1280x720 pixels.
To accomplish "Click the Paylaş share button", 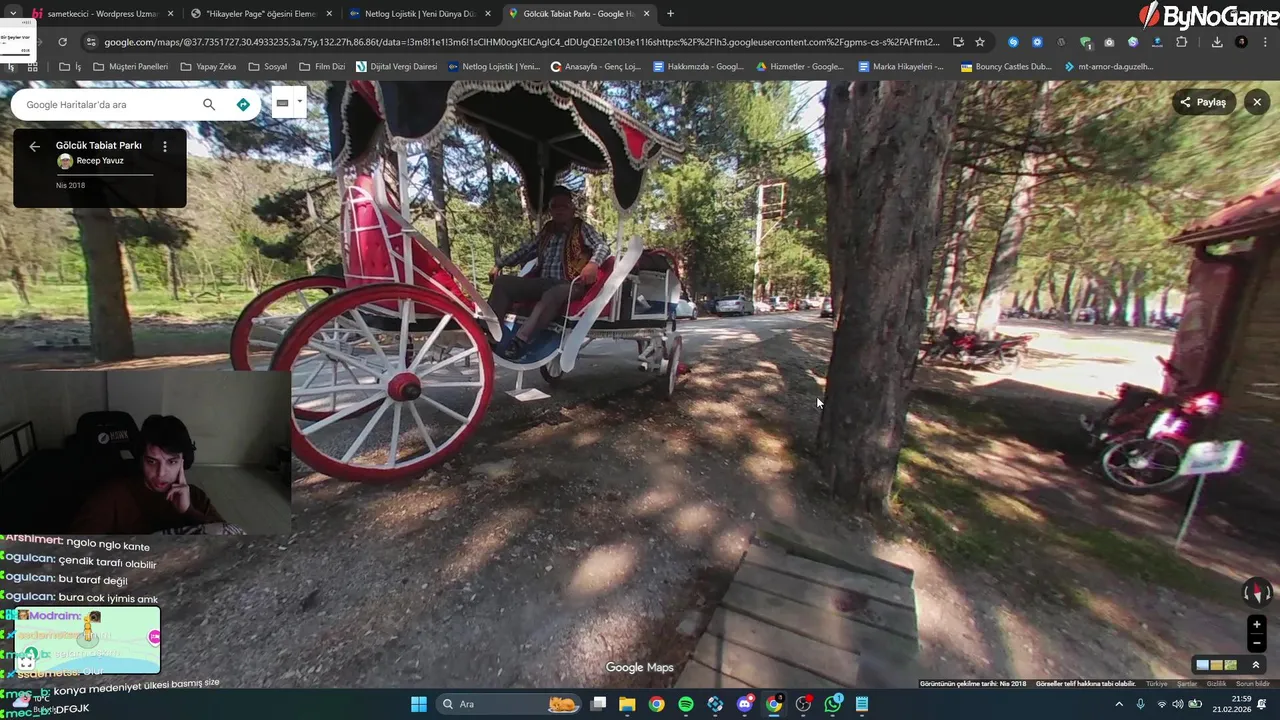I will pyautogui.click(x=1203, y=102).
